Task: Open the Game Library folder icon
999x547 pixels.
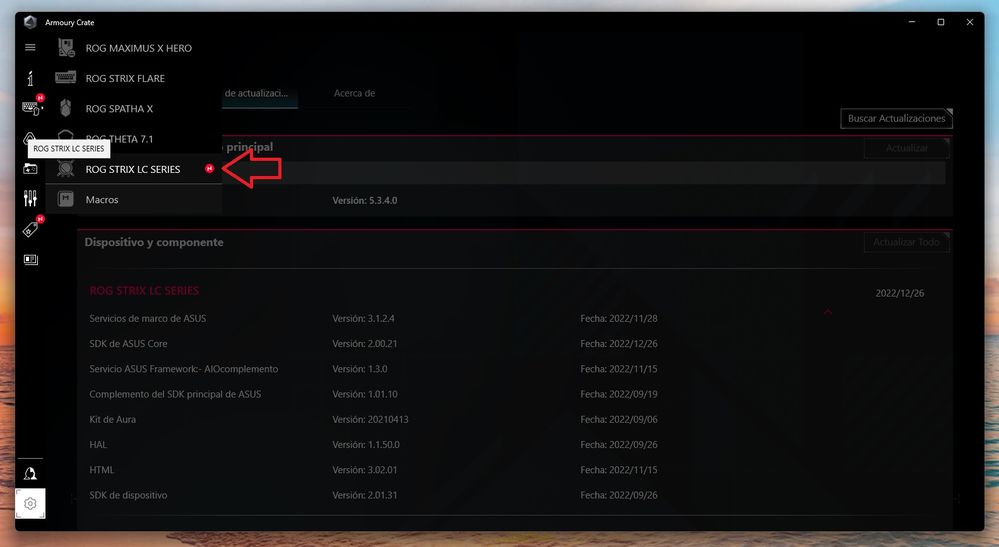Action: [x=30, y=169]
